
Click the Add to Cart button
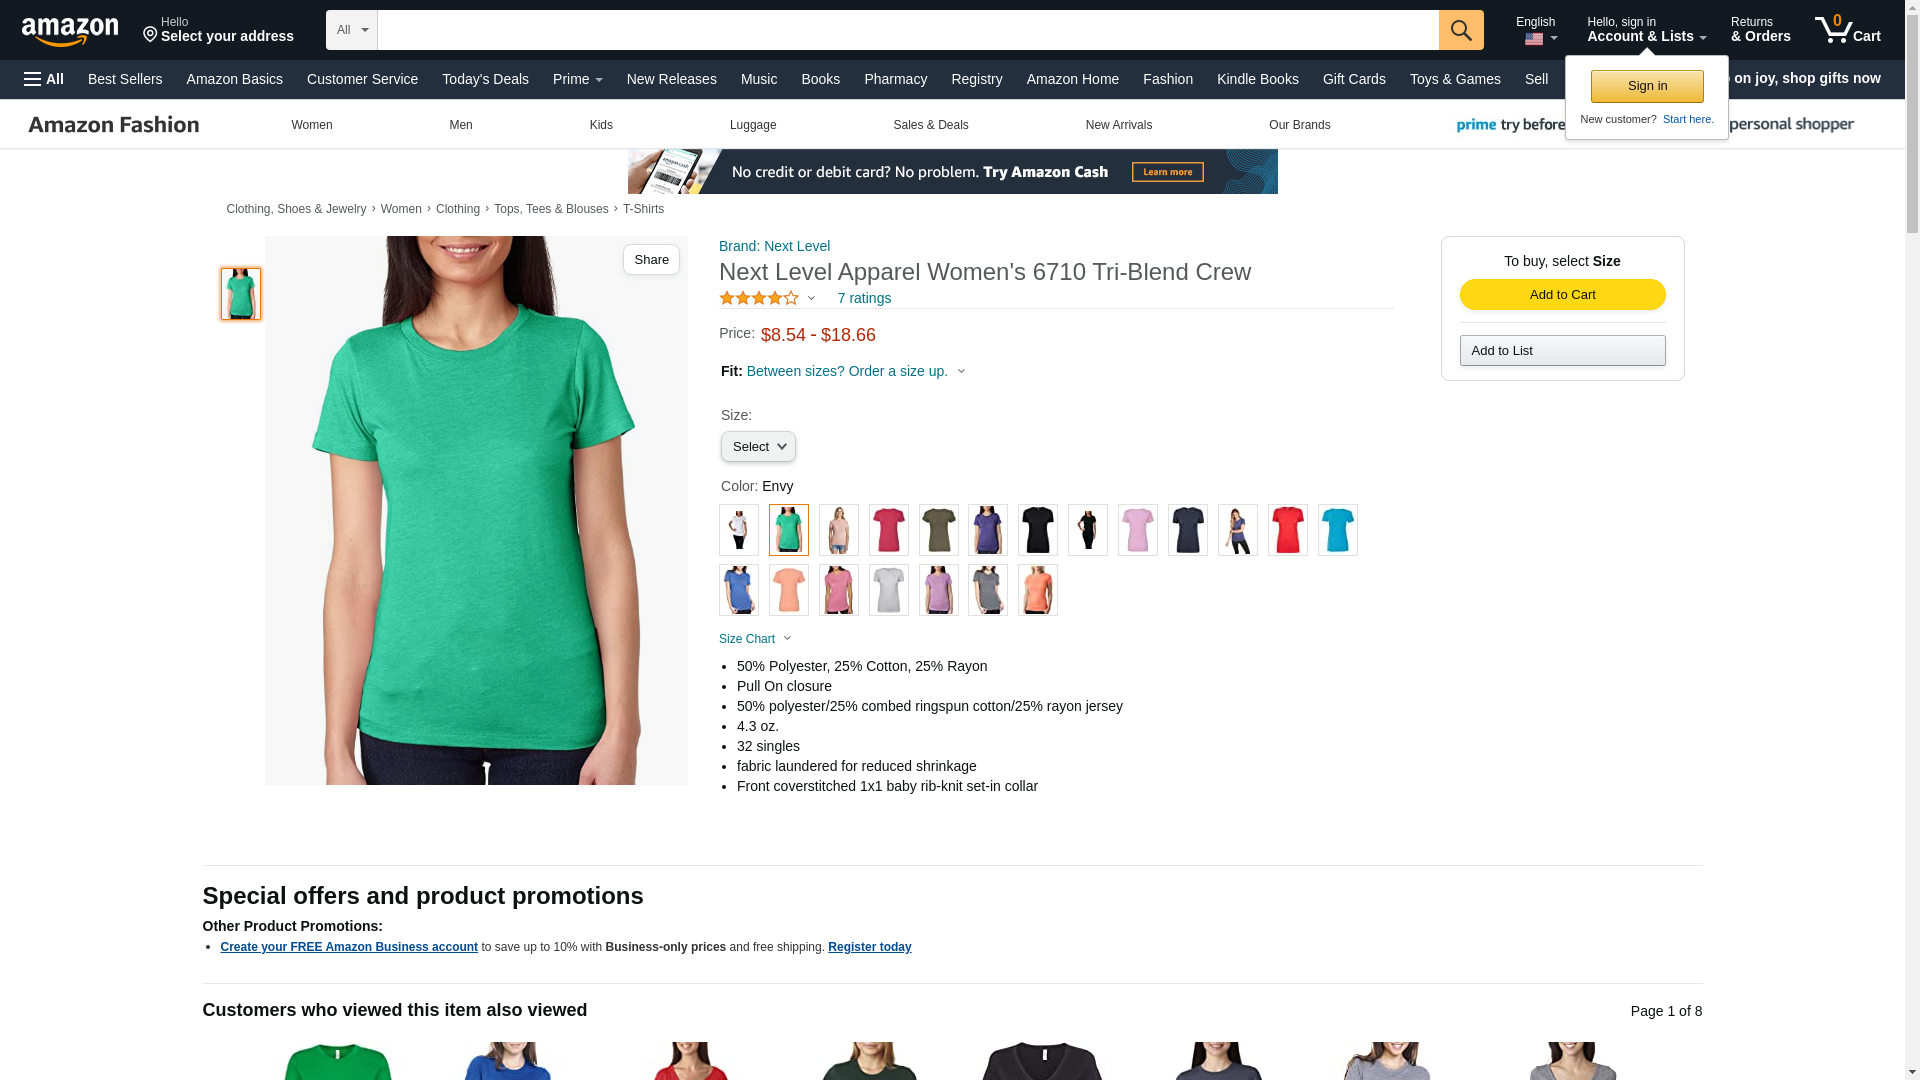click(1562, 295)
